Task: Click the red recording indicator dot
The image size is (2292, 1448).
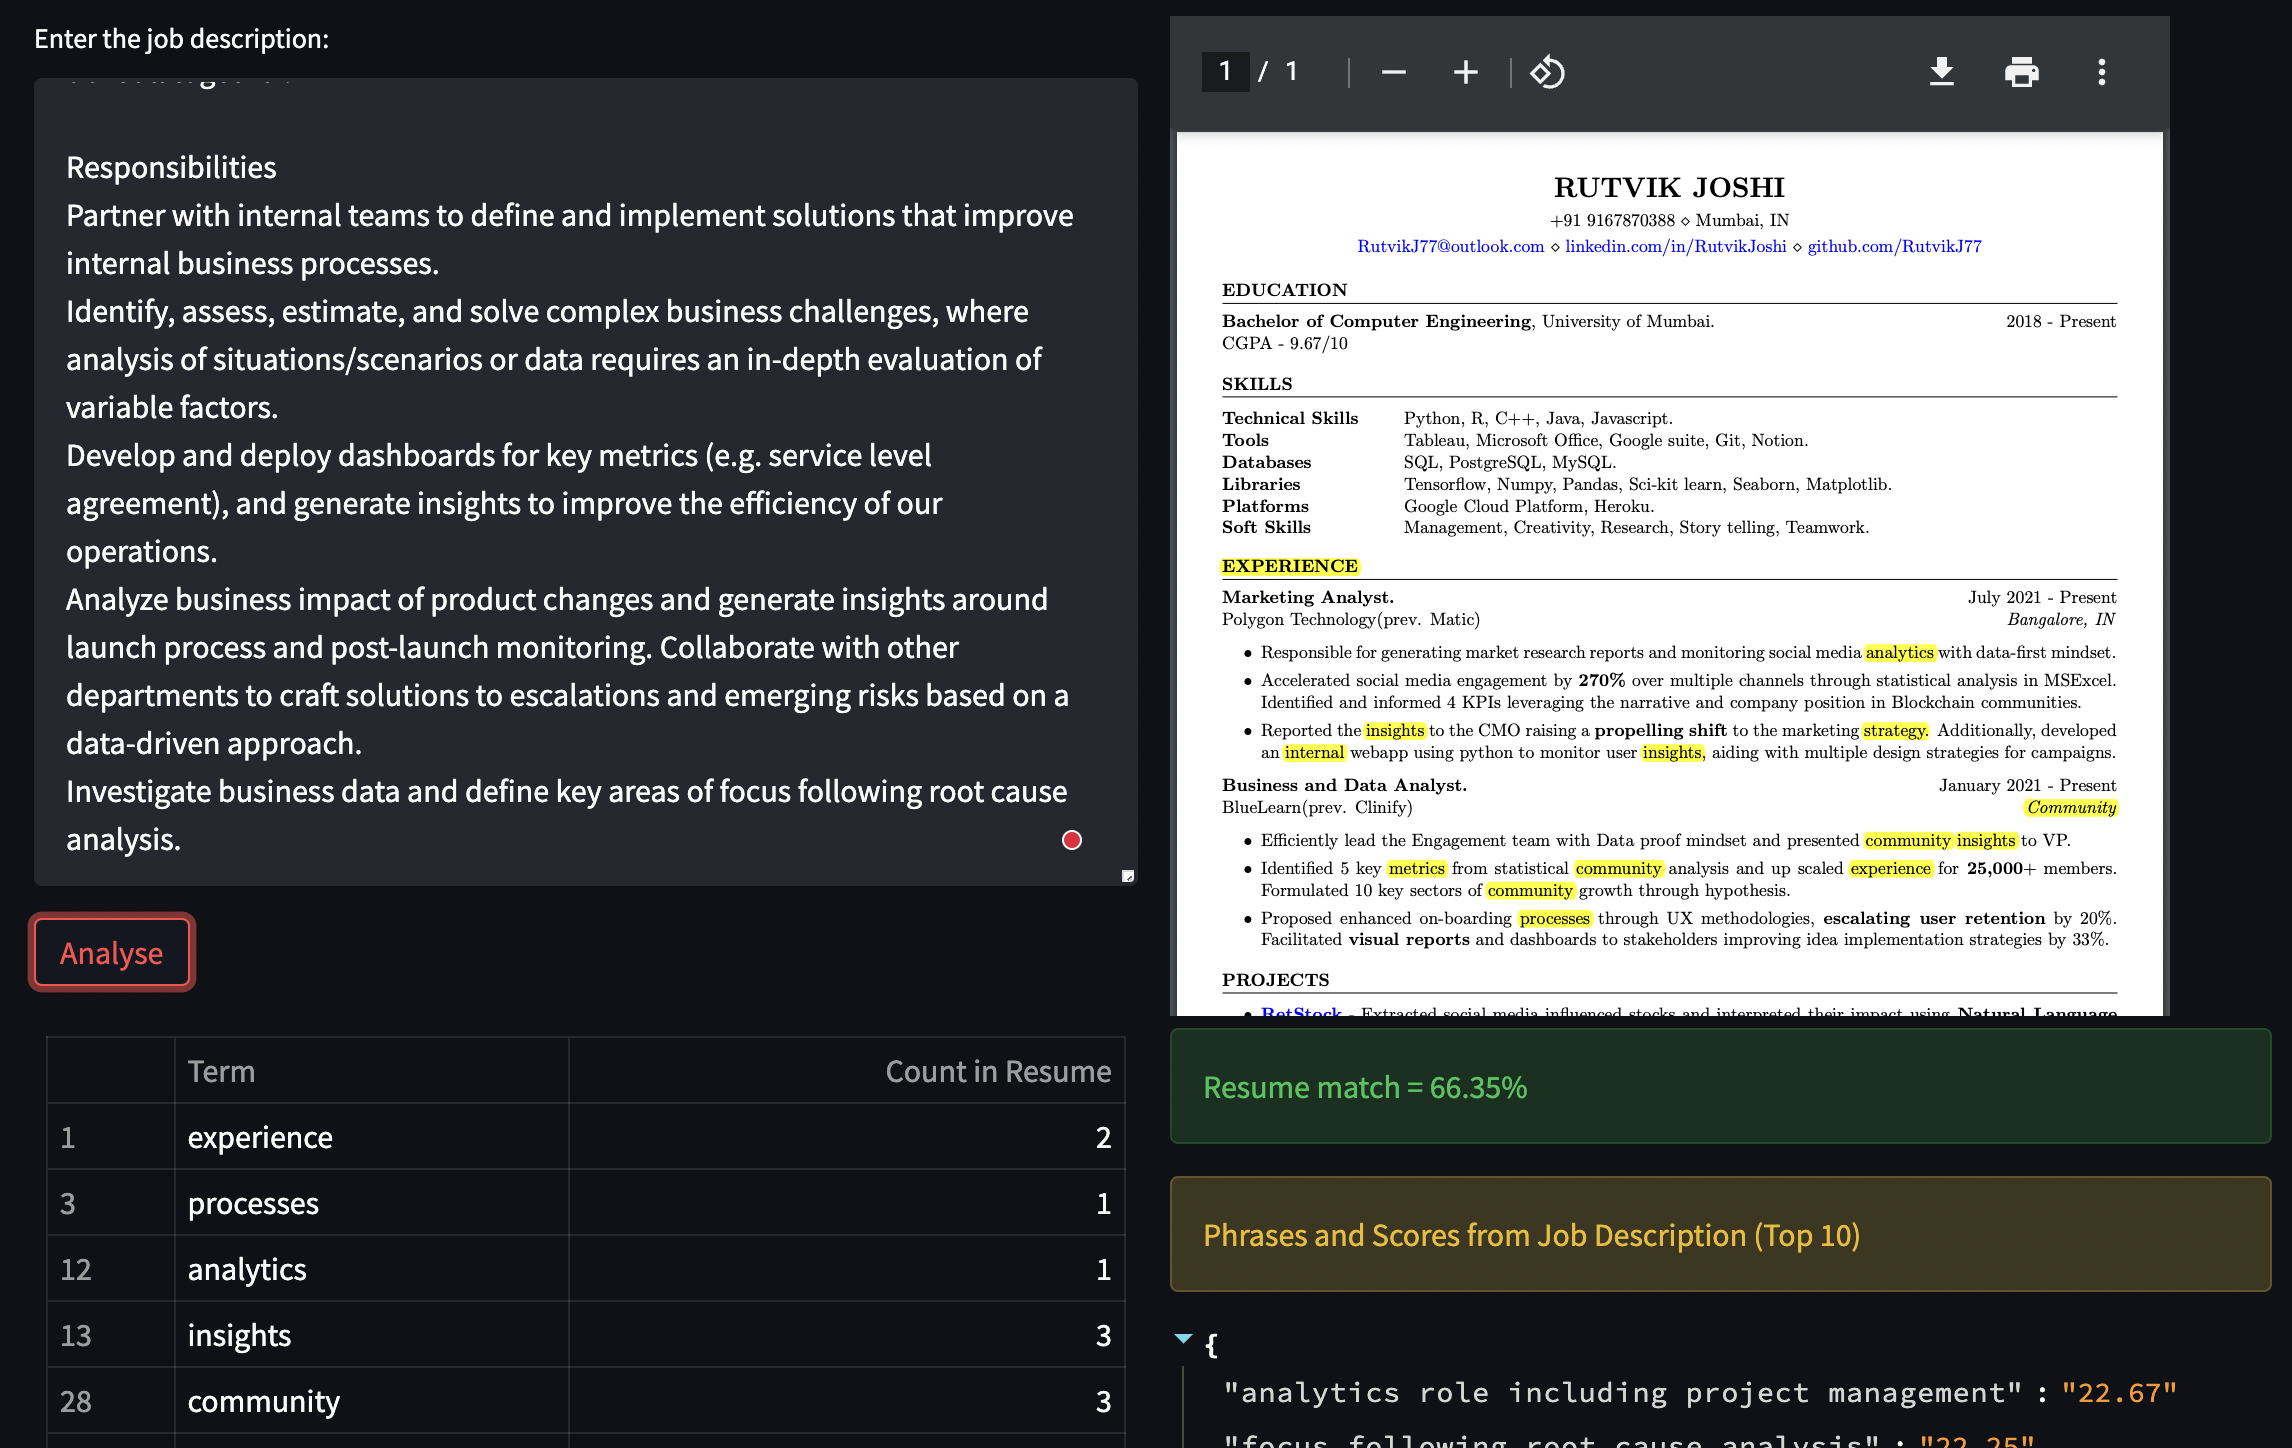Action: pyautogui.click(x=1071, y=840)
